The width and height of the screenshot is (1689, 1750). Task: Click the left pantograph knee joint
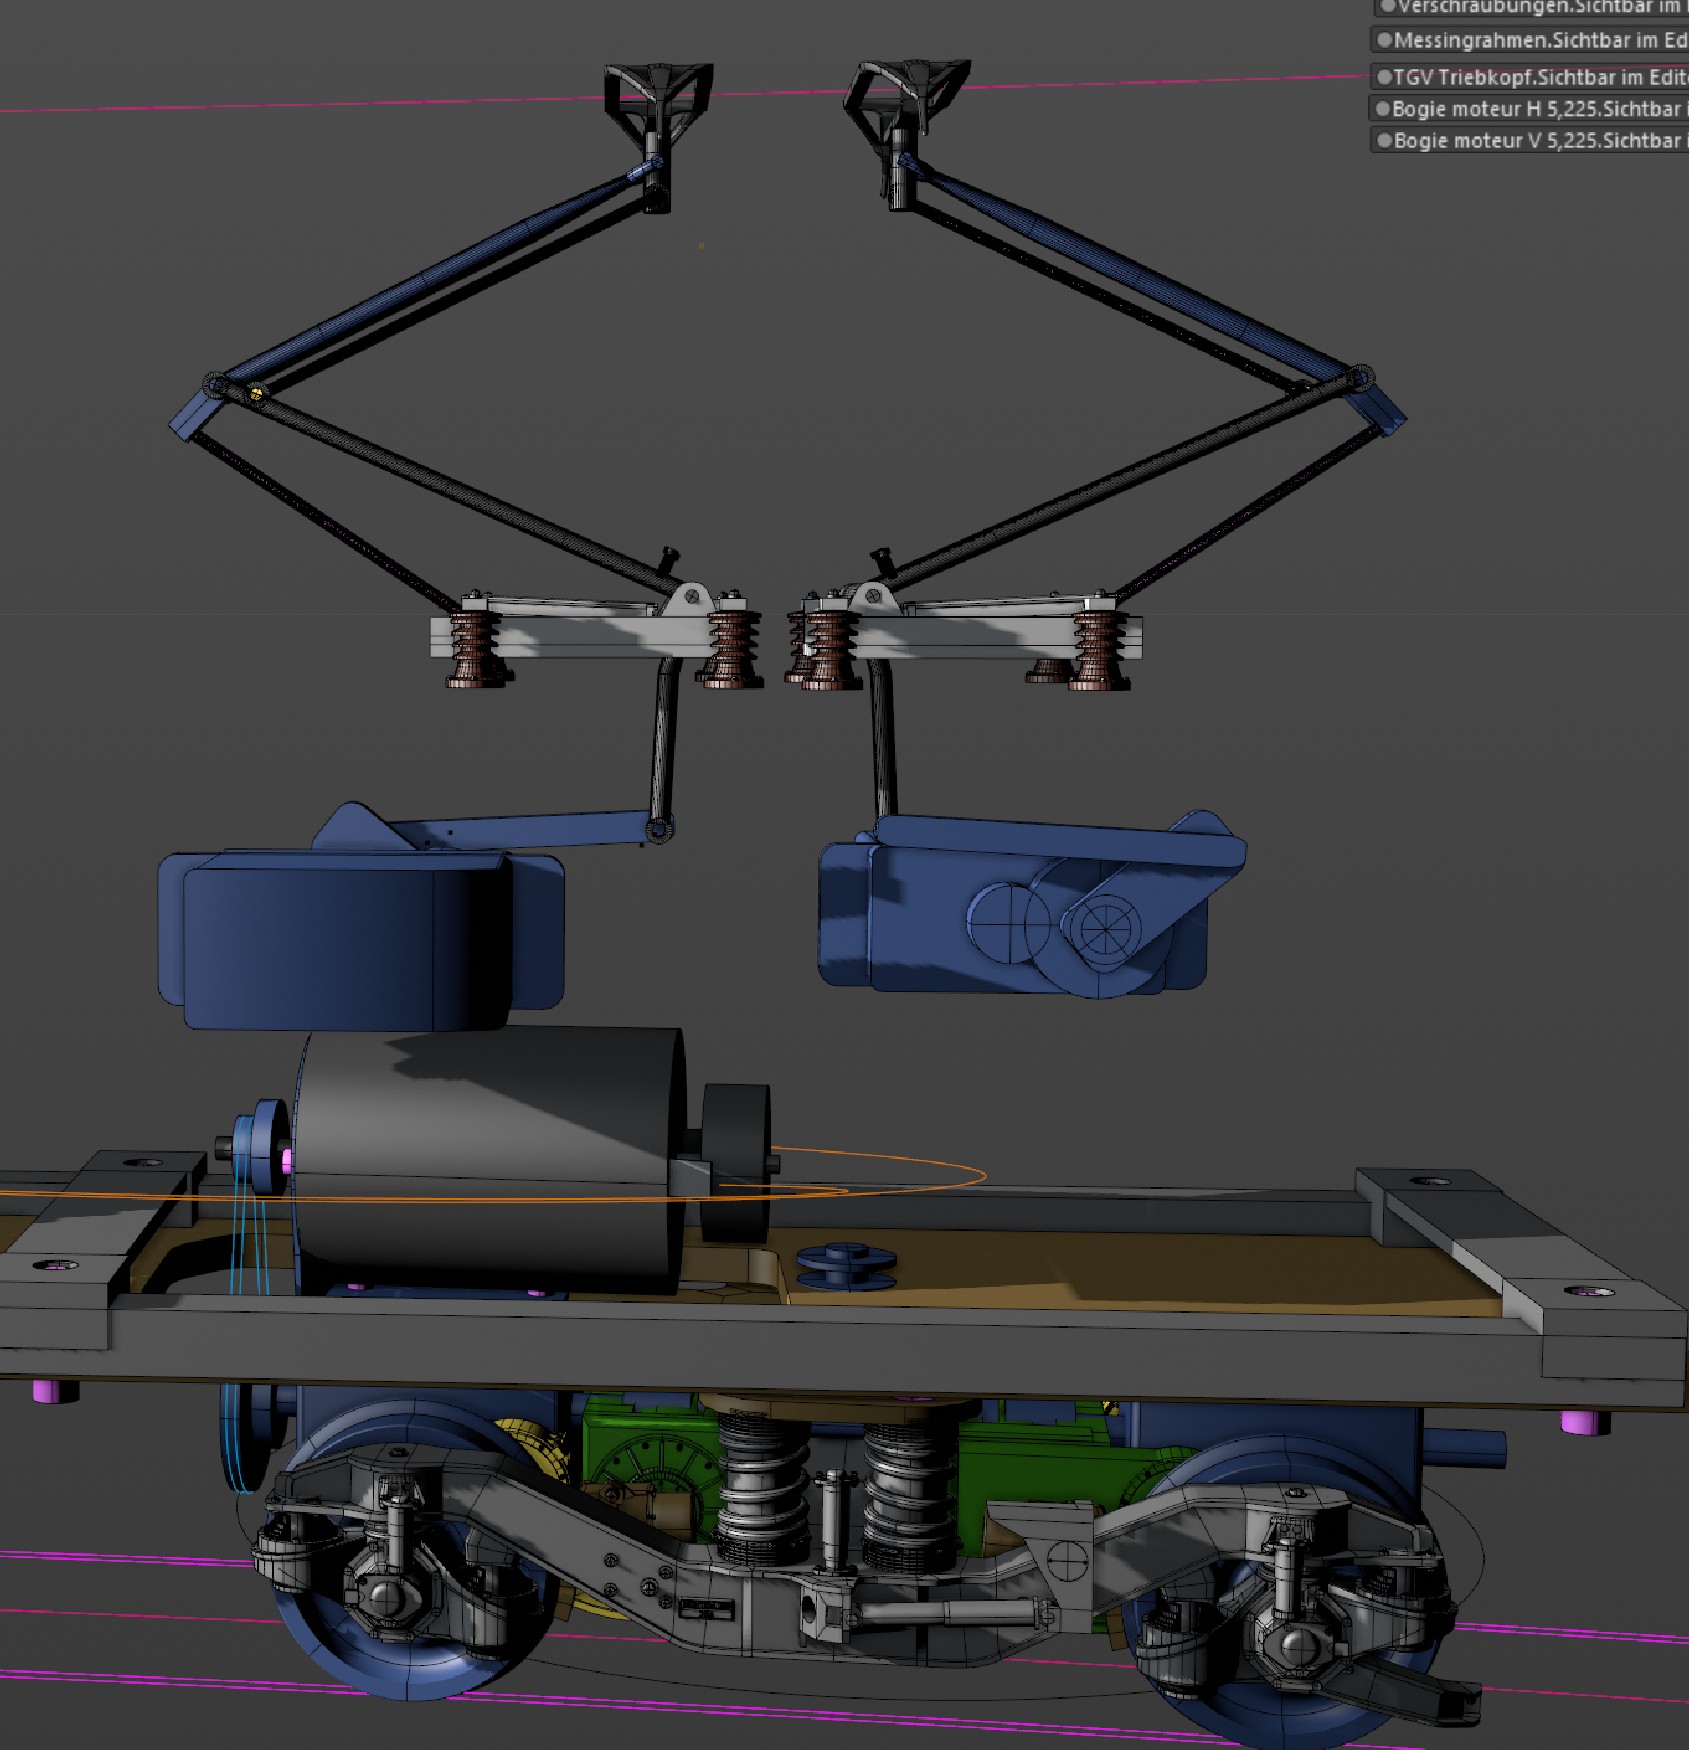tap(213, 386)
